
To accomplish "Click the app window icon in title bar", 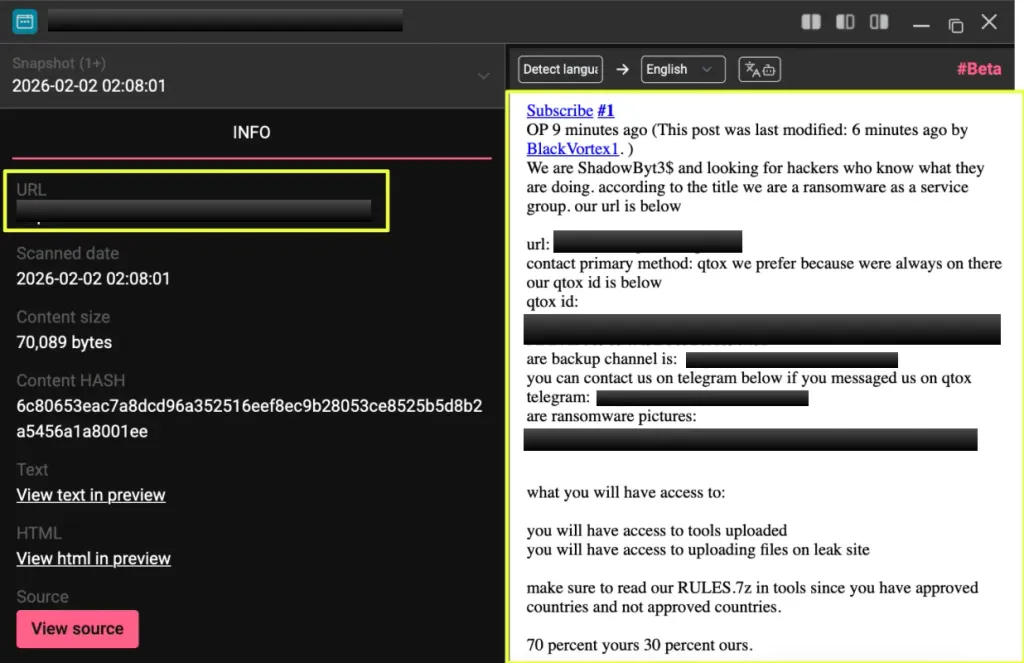I will point(24,21).
